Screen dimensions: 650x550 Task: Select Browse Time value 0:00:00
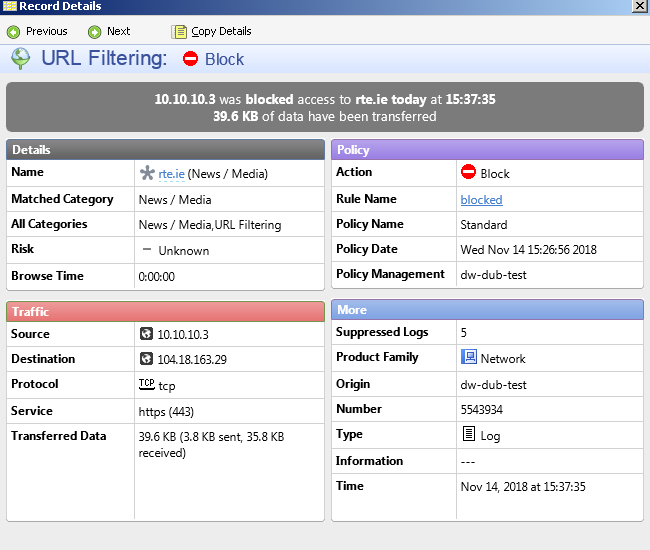[x=157, y=276]
